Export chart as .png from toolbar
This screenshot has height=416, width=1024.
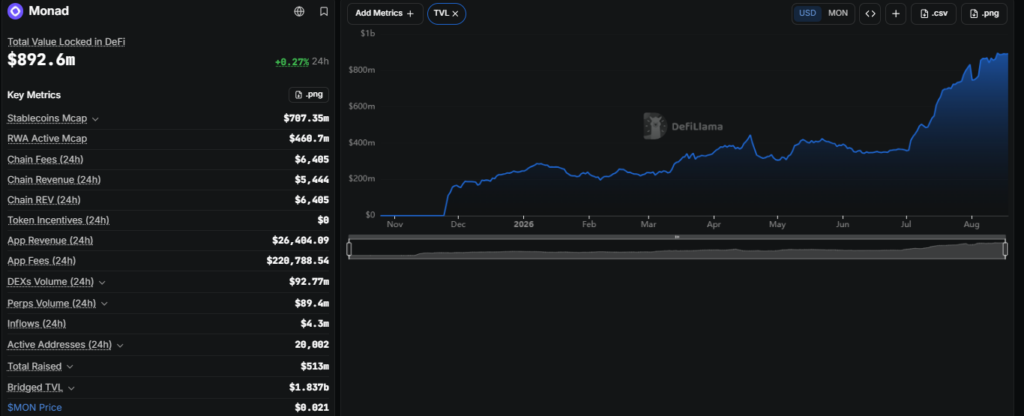tap(984, 14)
